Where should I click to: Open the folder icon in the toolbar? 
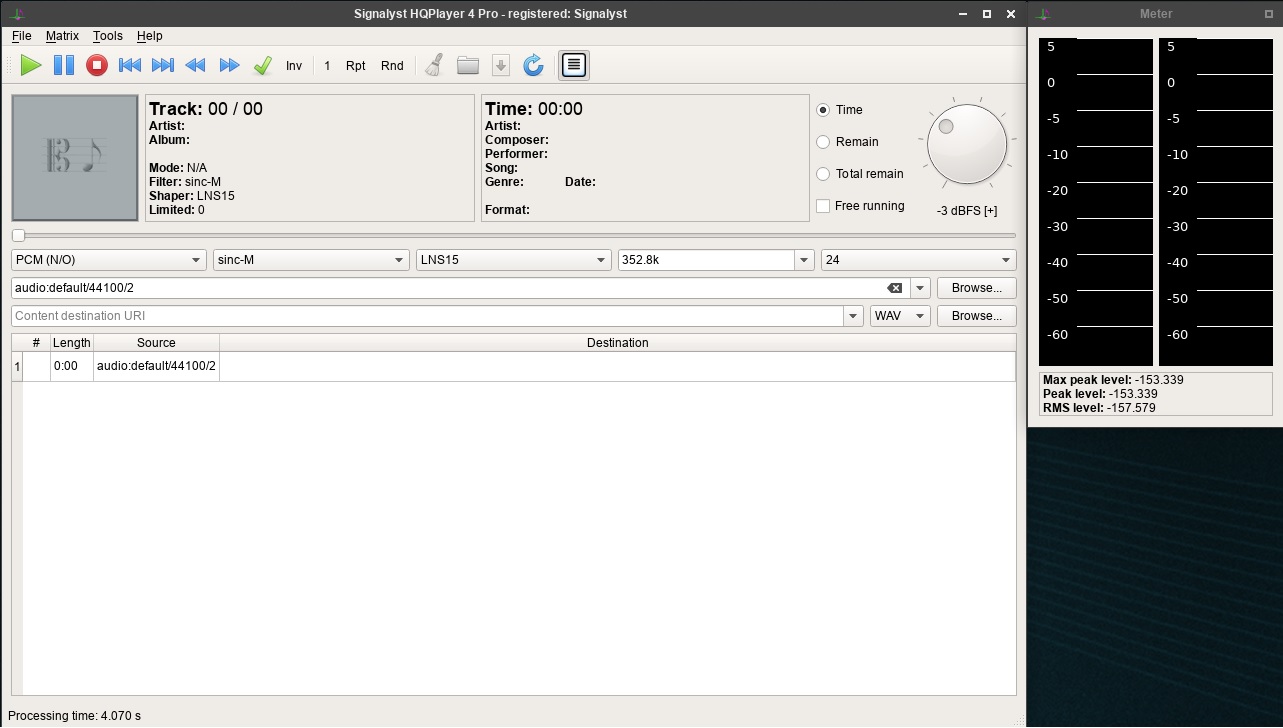pyautogui.click(x=468, y=65)
